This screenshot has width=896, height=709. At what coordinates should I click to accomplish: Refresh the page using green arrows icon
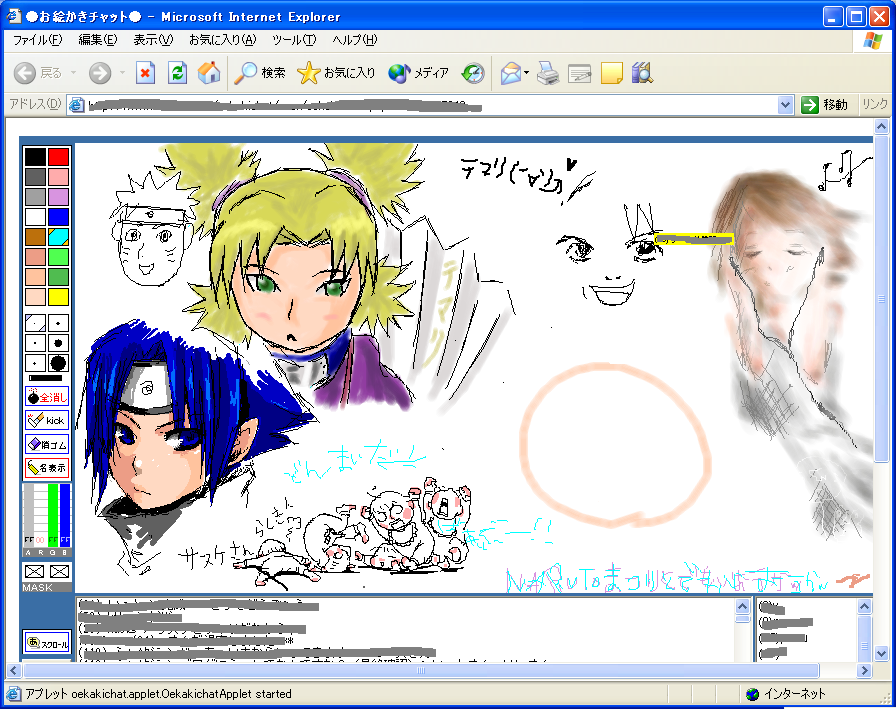click(177, 73)
